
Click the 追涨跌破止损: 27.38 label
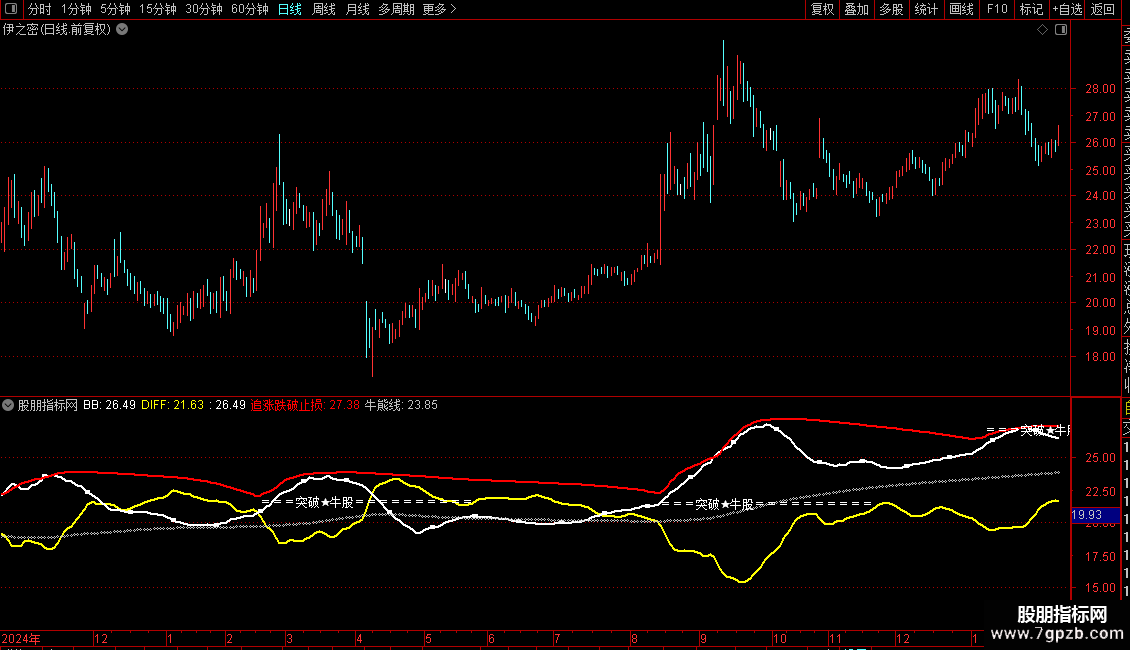click(x=305, y=405)
